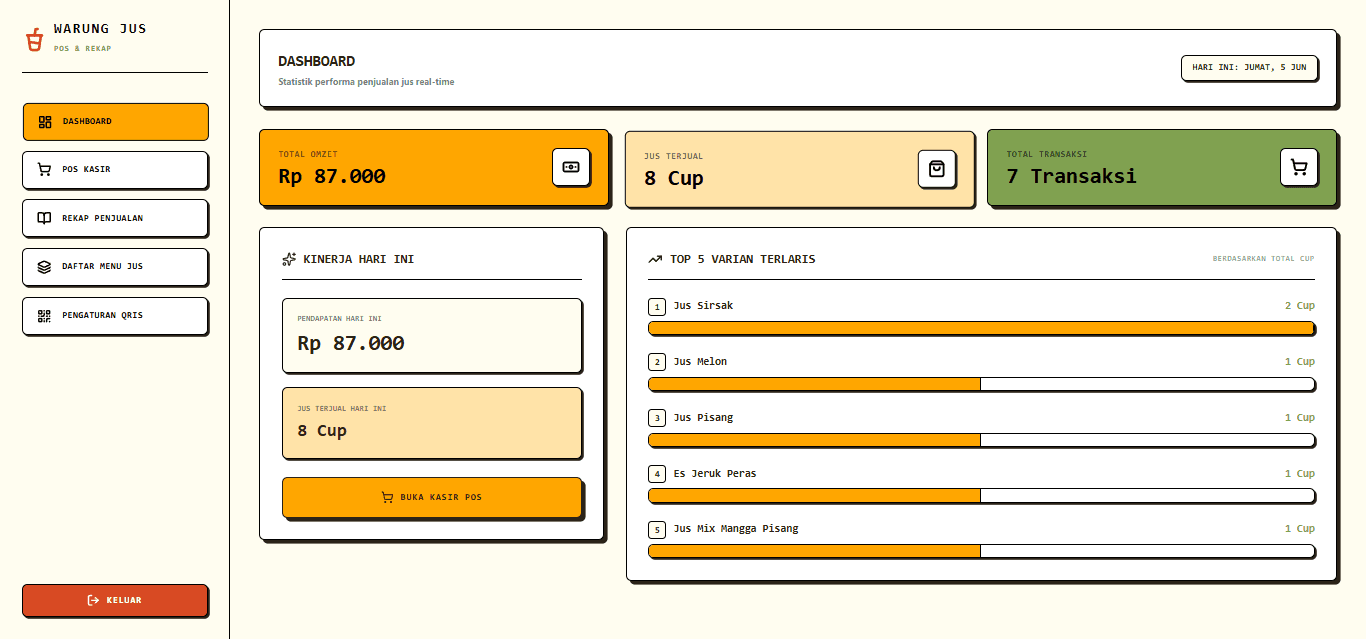1366x639 pixels.
Task: Click the Jus Sirsak progress bar
Action: pyautogui.click(x=981, y=328)
